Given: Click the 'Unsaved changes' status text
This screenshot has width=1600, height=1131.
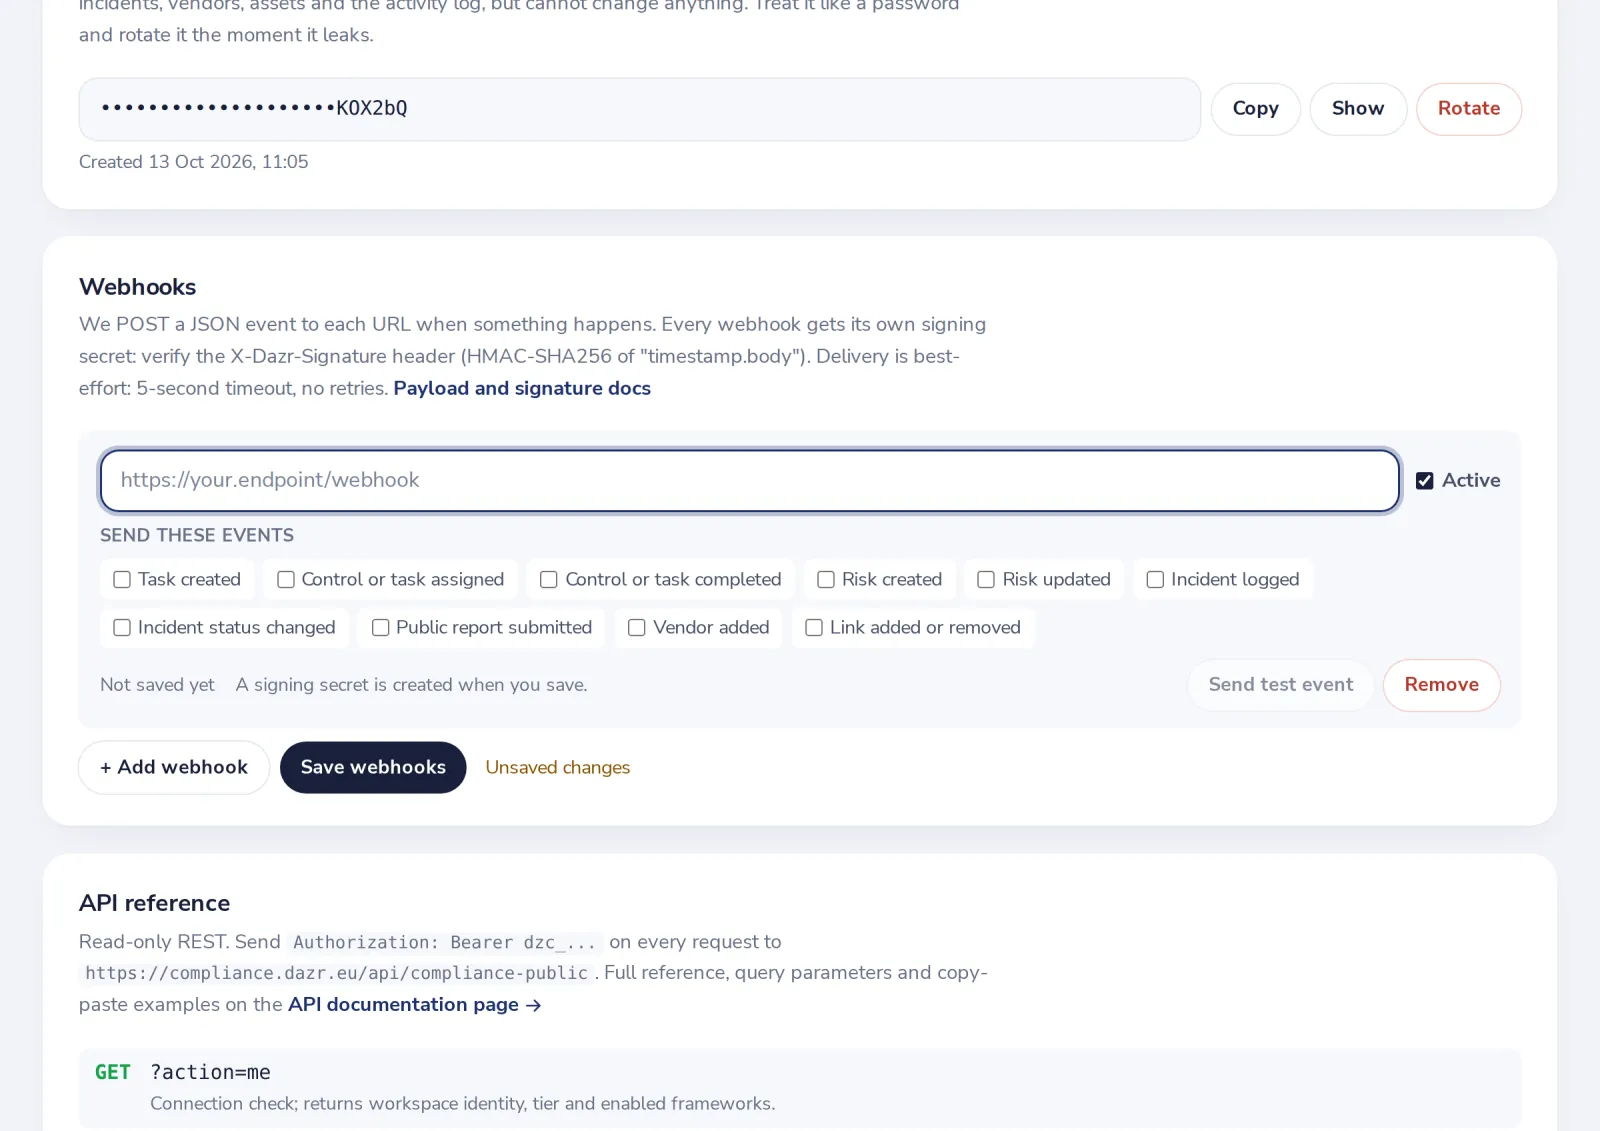Looking at the screenshot, I should tap(558, 768).
